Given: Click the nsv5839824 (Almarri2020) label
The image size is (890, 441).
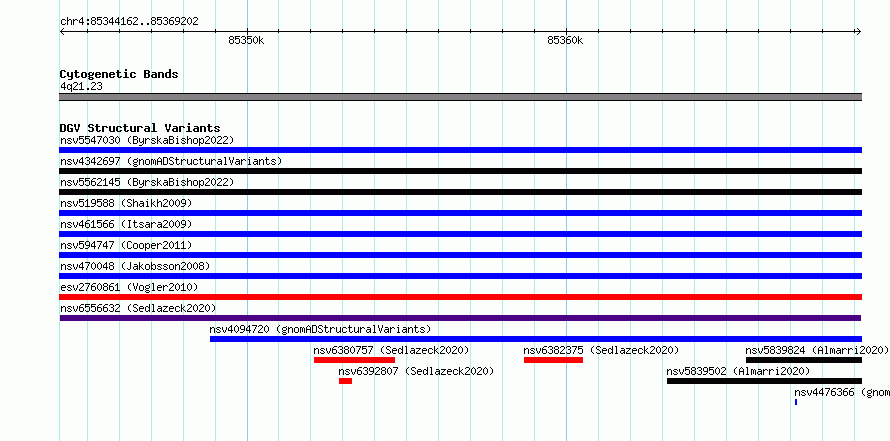Looking at the screenshot, I should (x=816, y=350).
